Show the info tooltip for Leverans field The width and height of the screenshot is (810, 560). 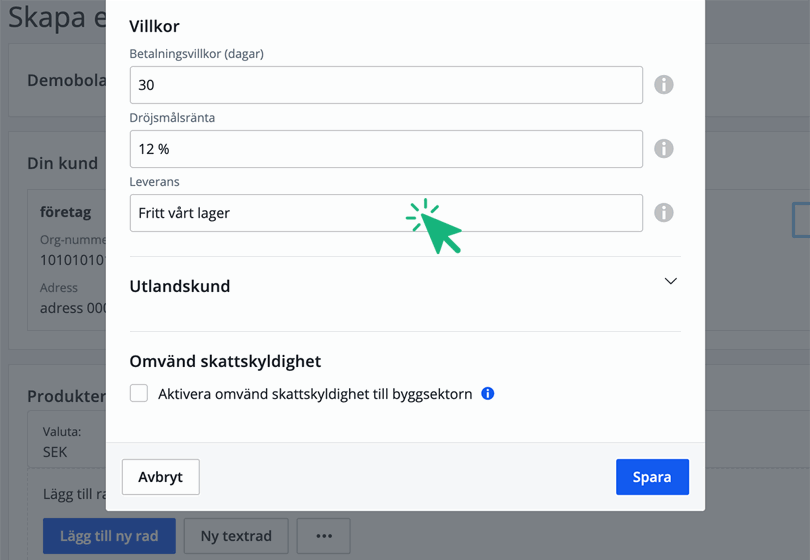(663, 213)
